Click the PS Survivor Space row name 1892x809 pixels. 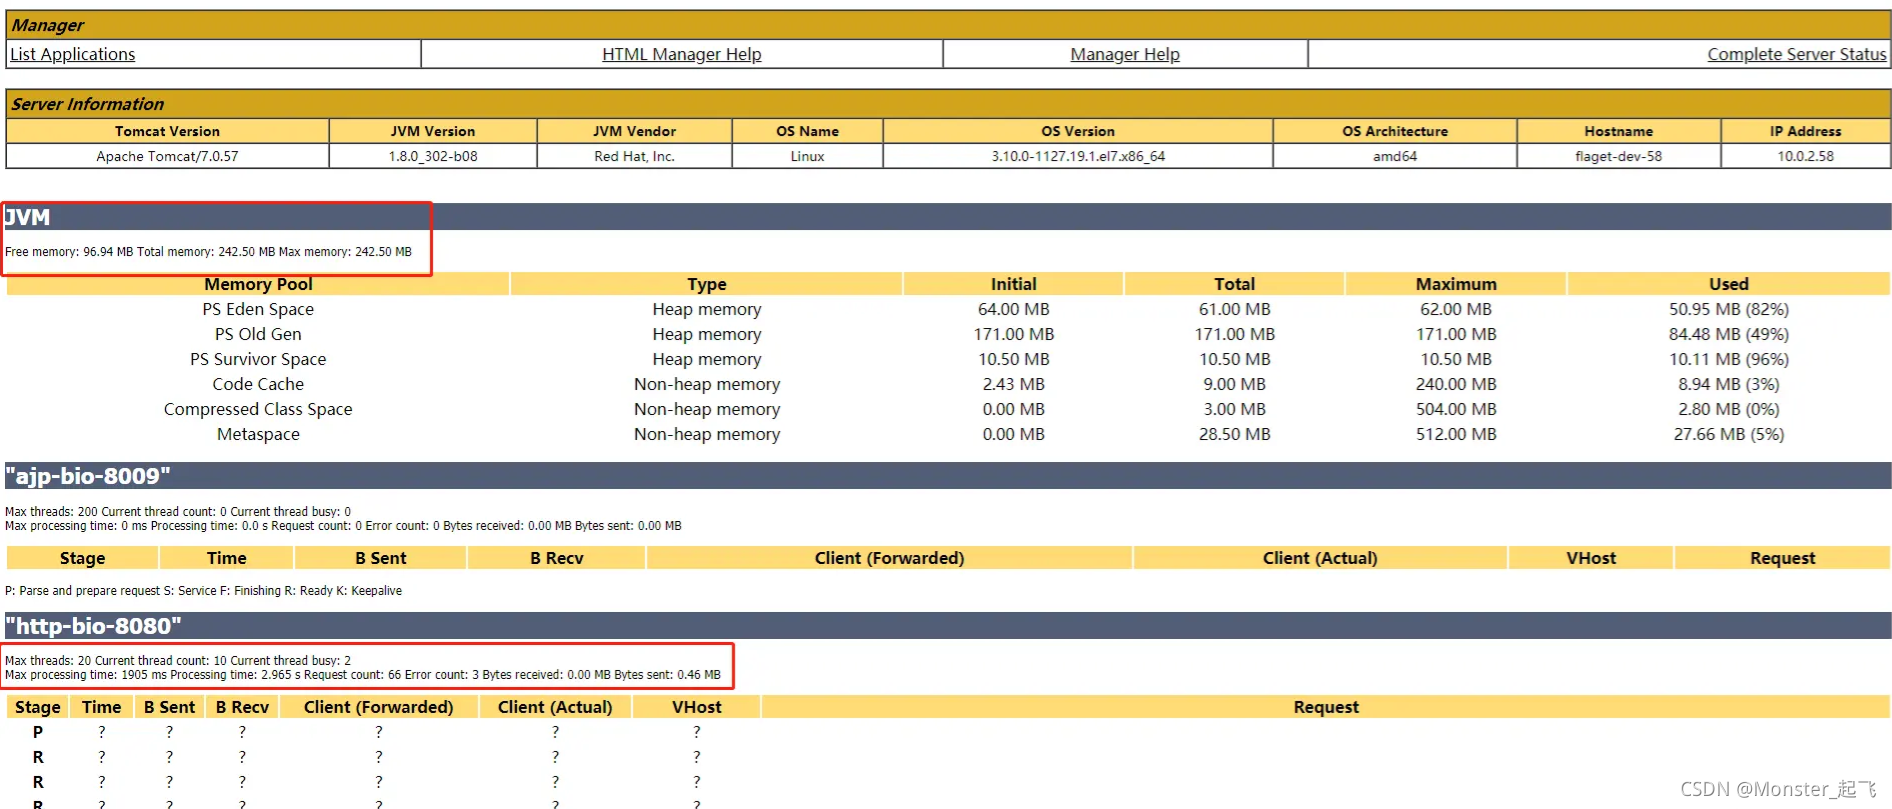pyautogui.click(x=258, y=359)
